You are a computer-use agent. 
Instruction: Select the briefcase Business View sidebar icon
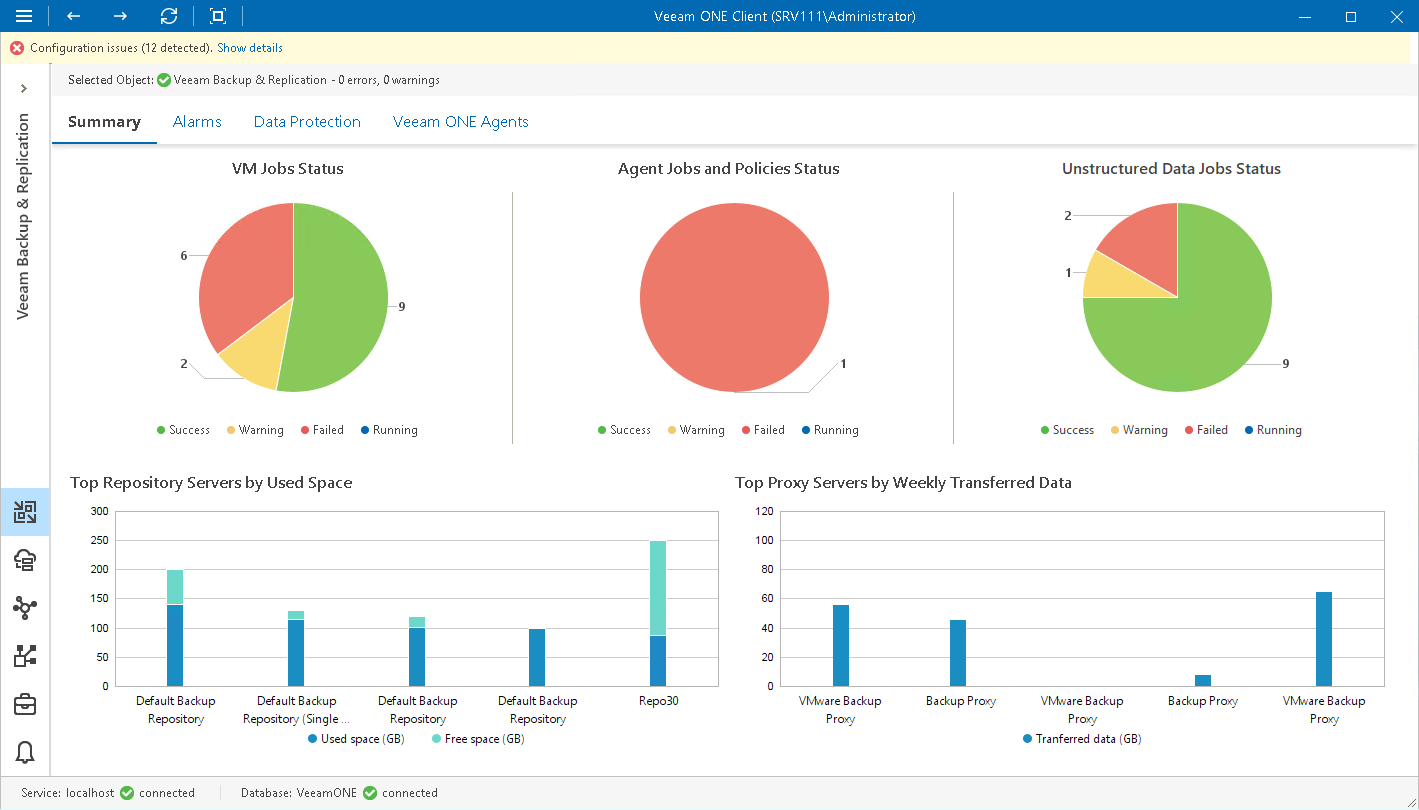click(x=25, y=704)
